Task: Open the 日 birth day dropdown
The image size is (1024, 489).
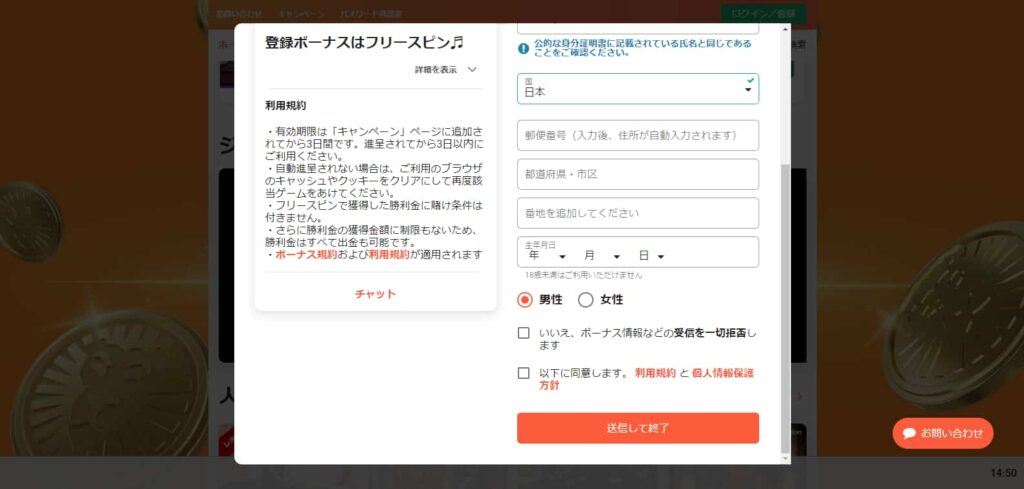Action: 651,257
